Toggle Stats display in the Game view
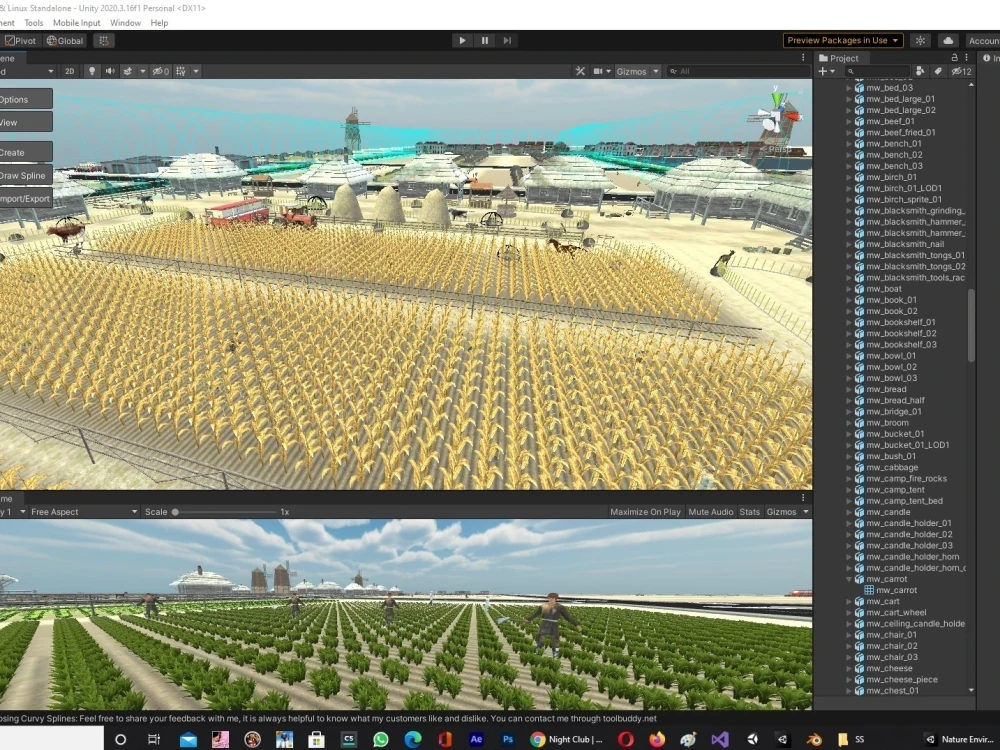Viewport: 1000px width, 750px height. click(x=749, y=511)
